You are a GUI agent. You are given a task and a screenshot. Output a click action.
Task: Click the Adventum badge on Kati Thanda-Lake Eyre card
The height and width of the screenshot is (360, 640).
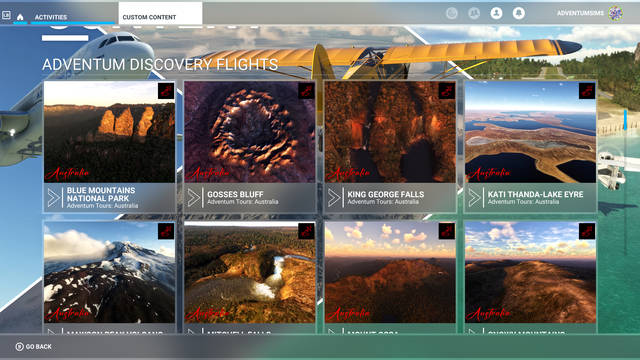(587, 91)
